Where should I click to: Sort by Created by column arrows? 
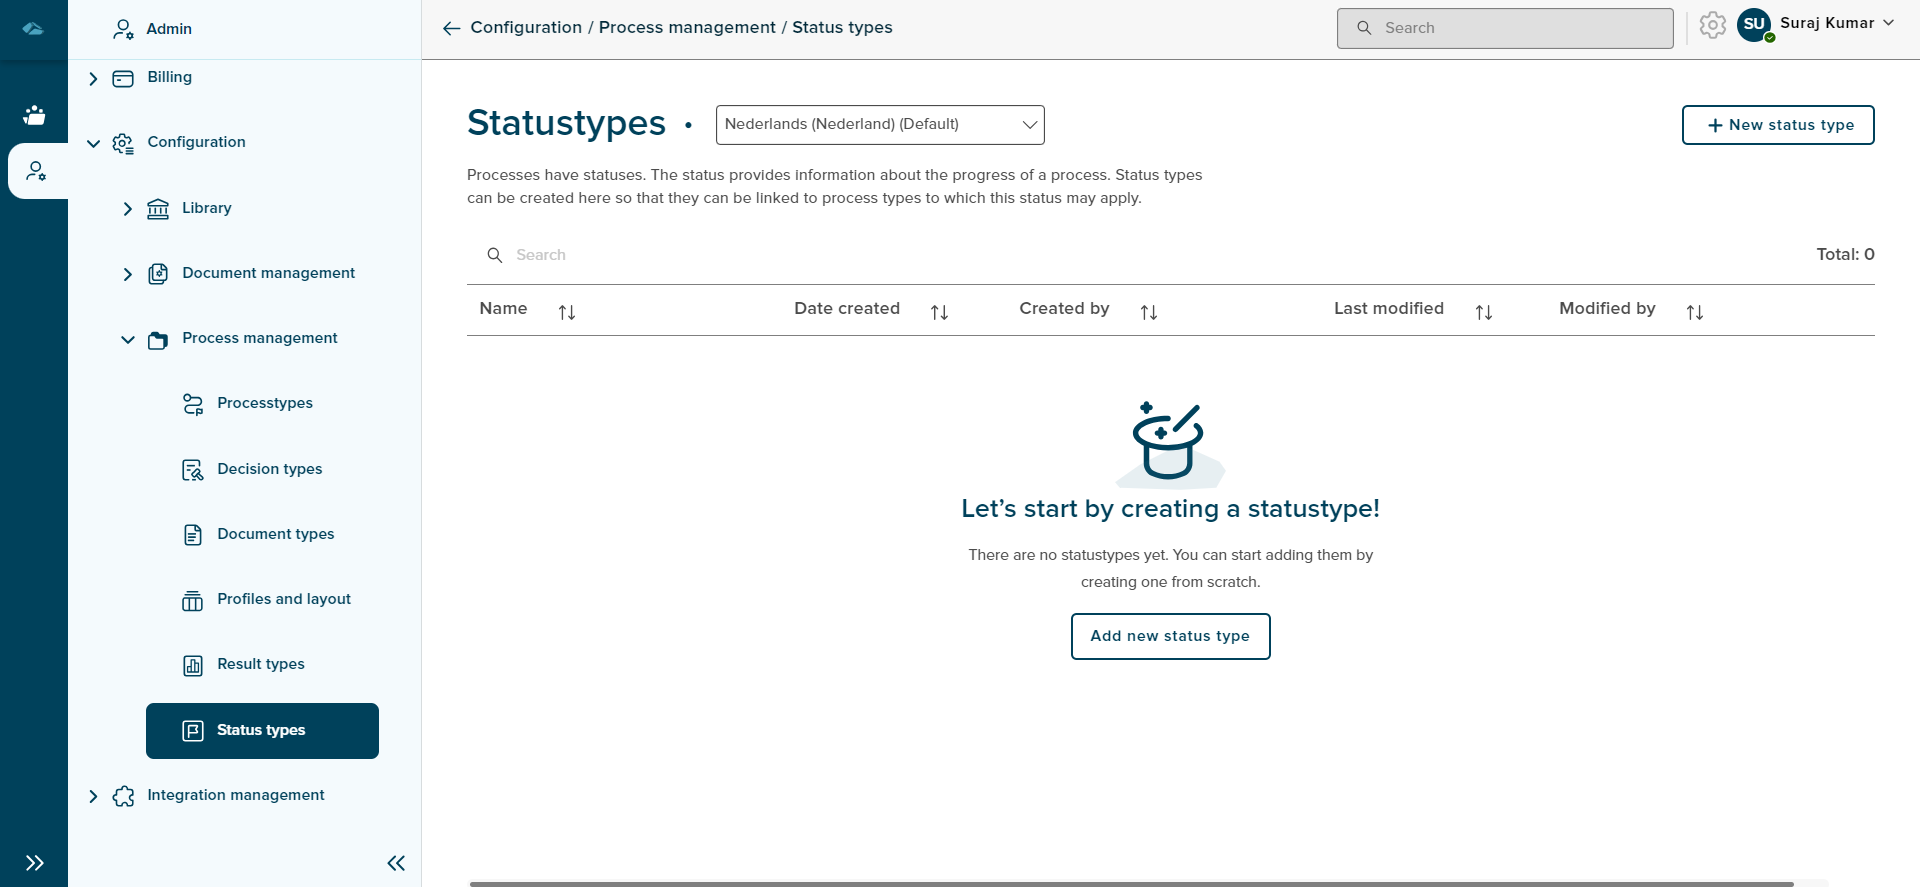(1148, 312)
